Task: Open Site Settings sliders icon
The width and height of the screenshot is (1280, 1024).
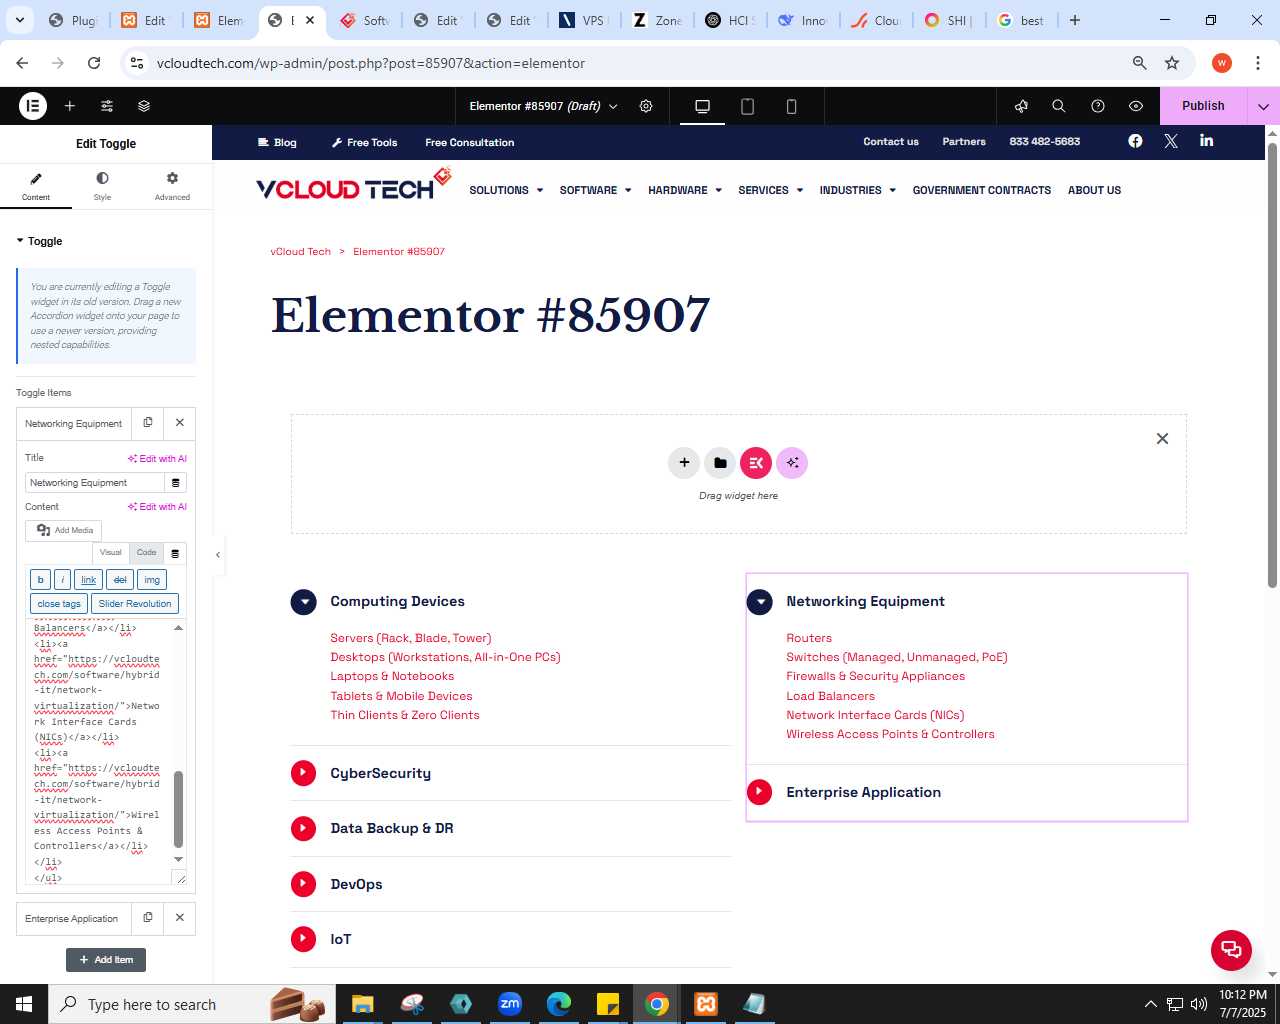Action: [107, 106]
